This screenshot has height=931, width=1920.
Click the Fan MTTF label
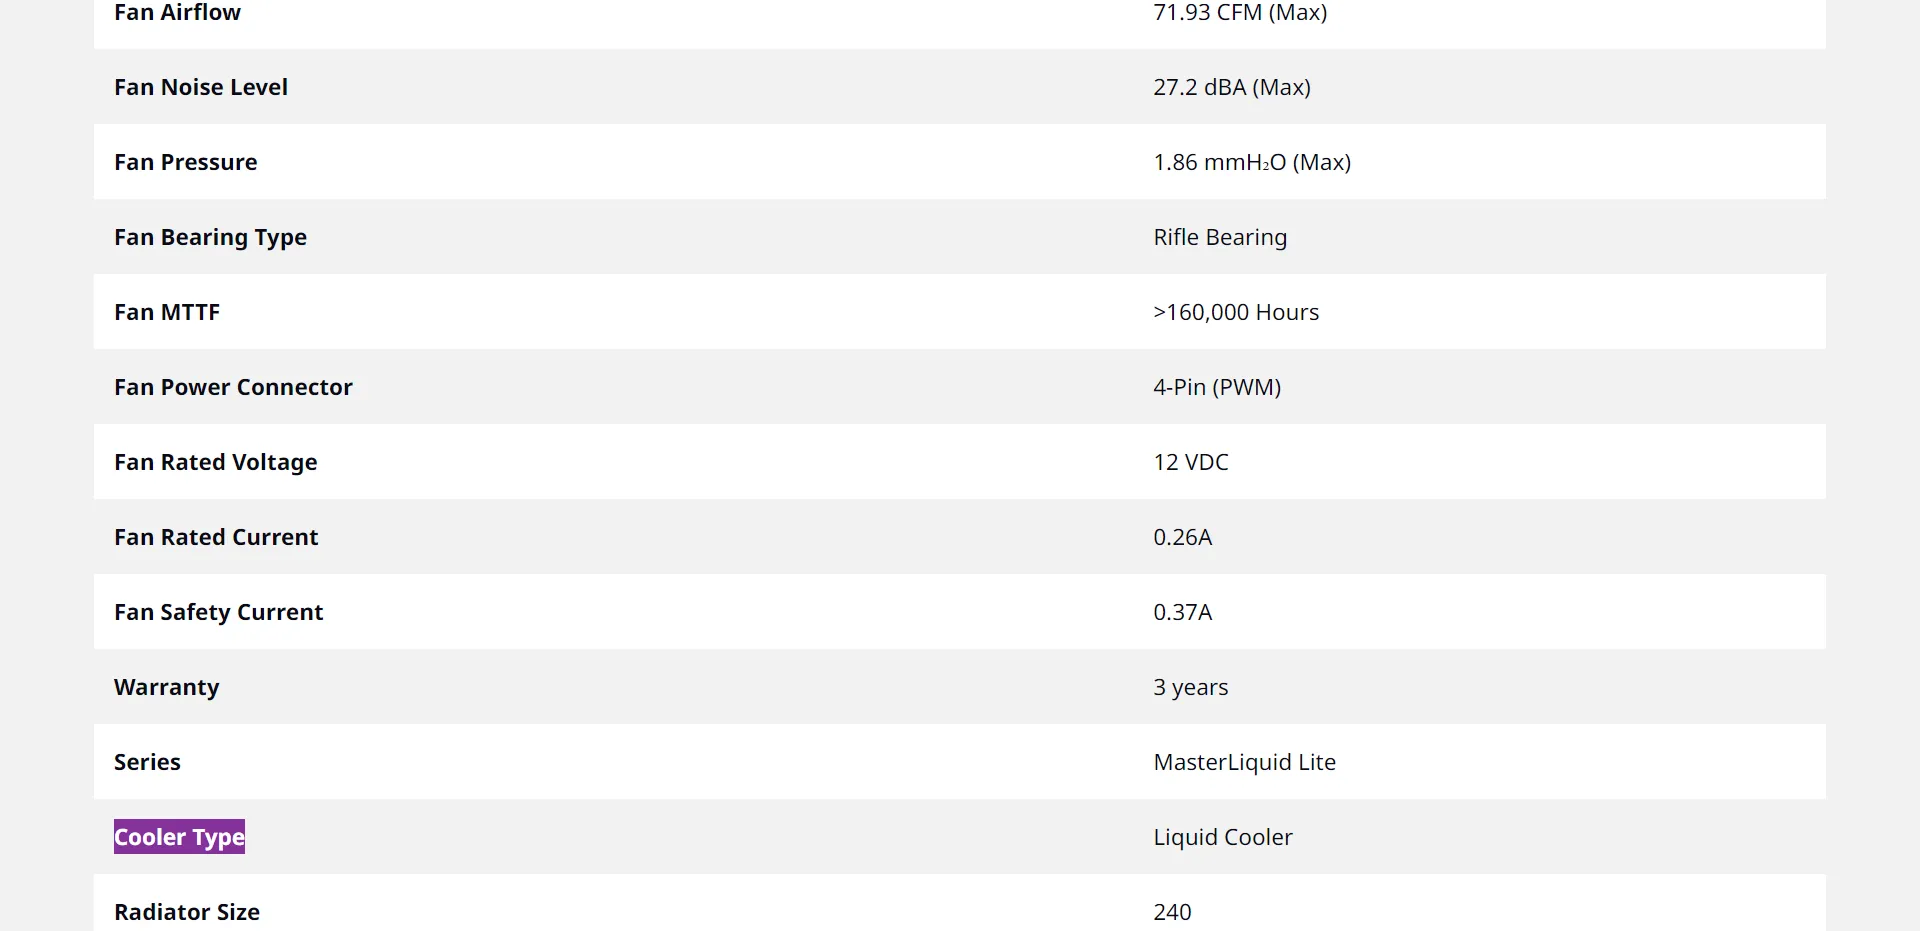167,312
